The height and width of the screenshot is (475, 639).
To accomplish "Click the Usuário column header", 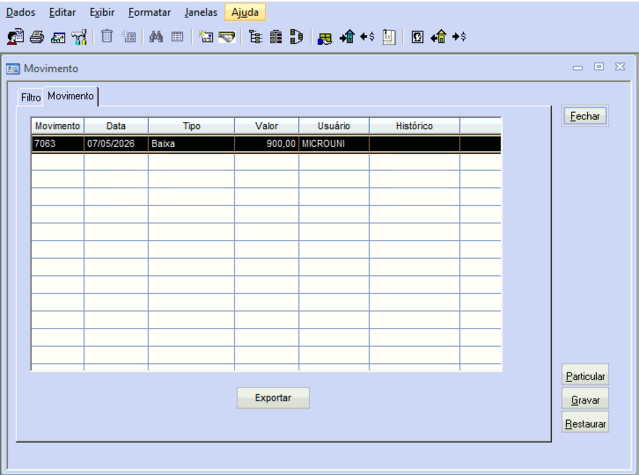I will (x=334, y=126).
